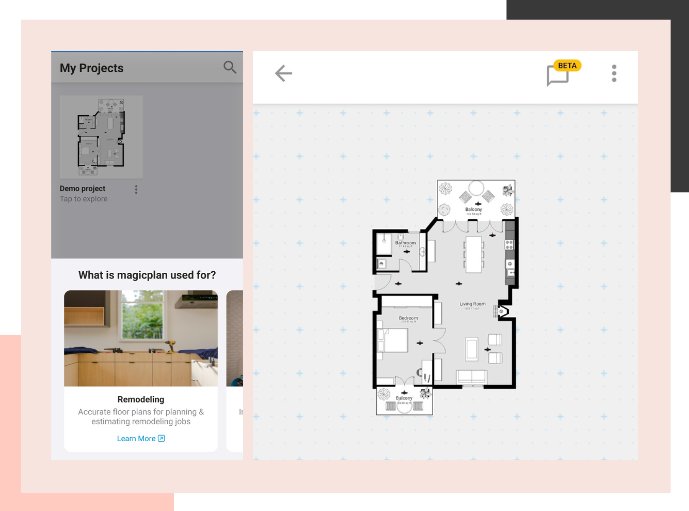The width and height of the screenshot is (689, 511).
Task: Click the dining table in the floor plan
Action: pos(474,254)
